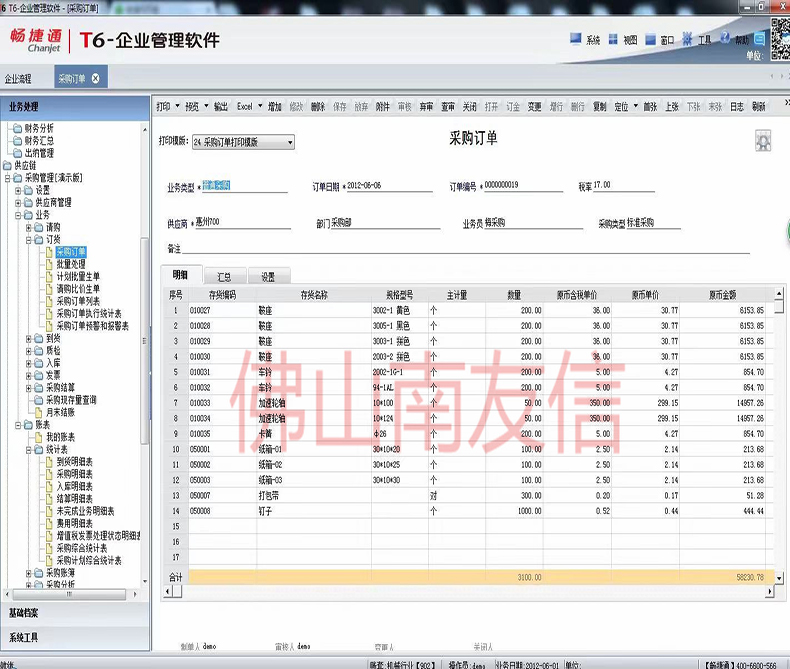Screen dimensions: 790x669
Task: Close the 采购订单 tab with its X icon
Action: 95,79
